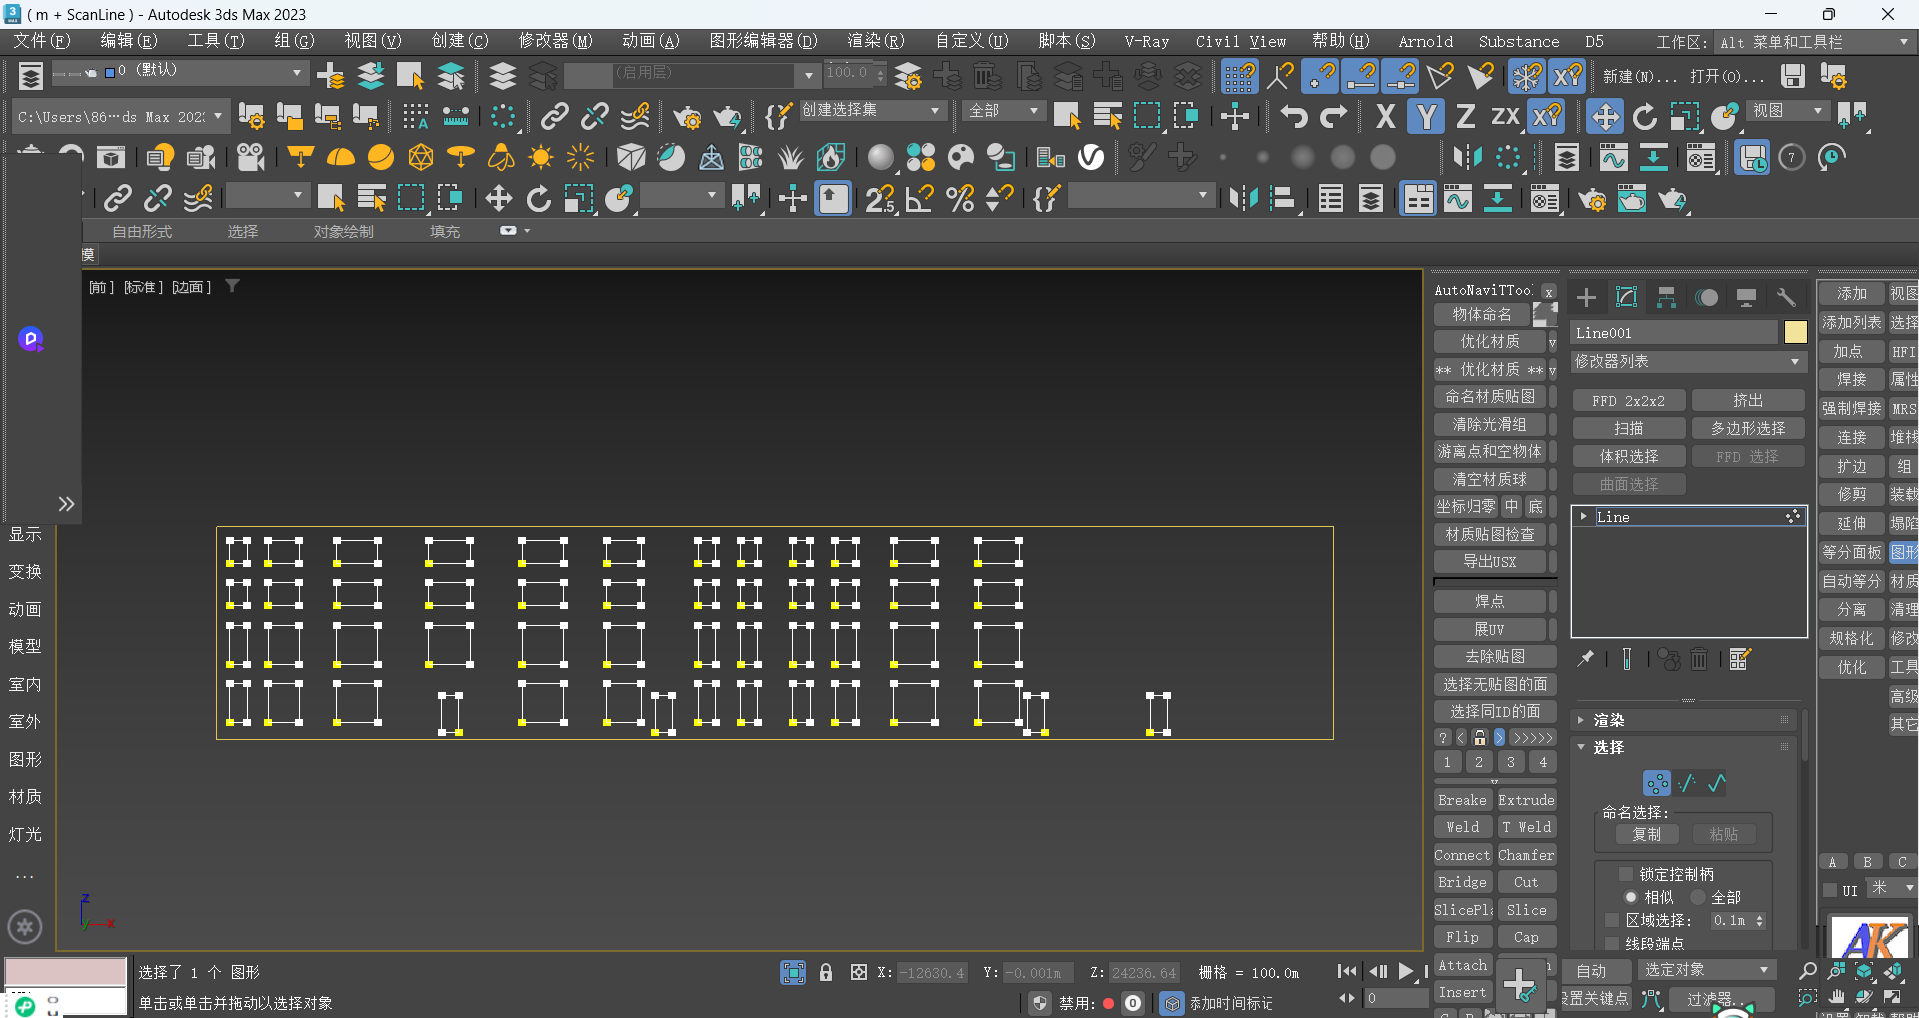Open the Display panel tab
Image resolution: width=1919 pixels, height=1018 pixels.
1746,297
